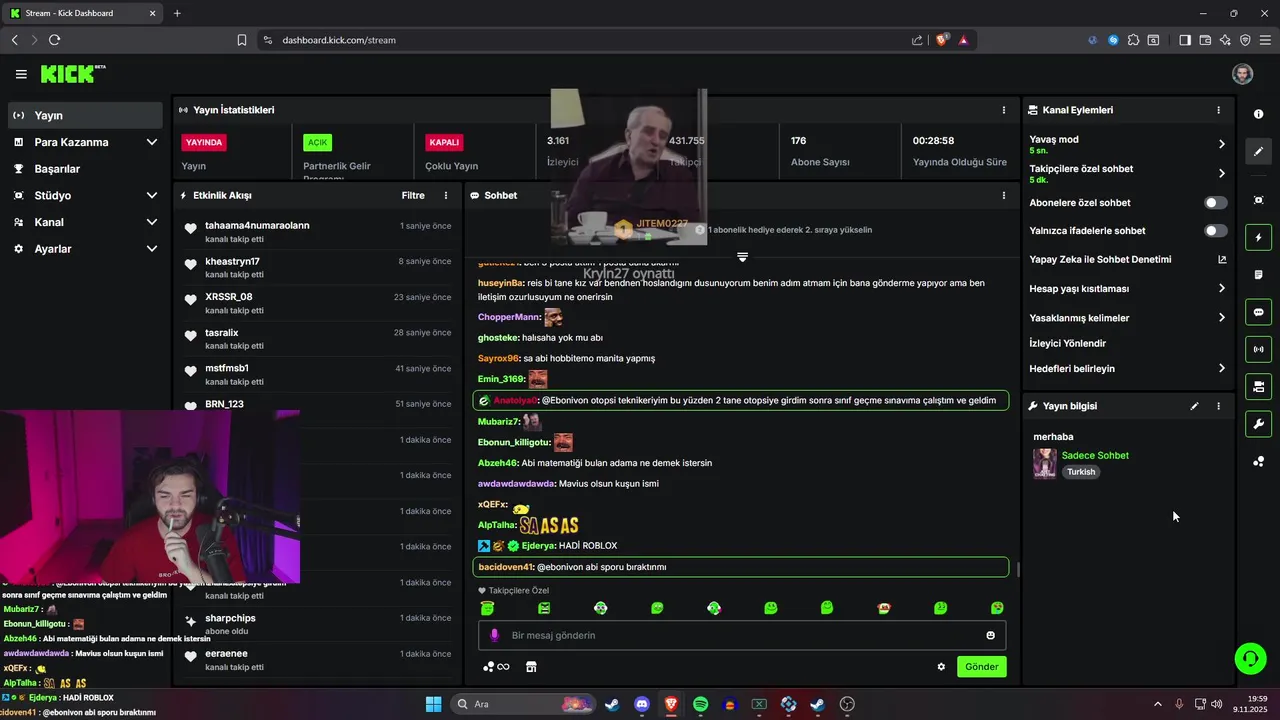Toggle the wrench stream info panel icon
Screen dimensions: 1280x720
[x=1258, y=424]
